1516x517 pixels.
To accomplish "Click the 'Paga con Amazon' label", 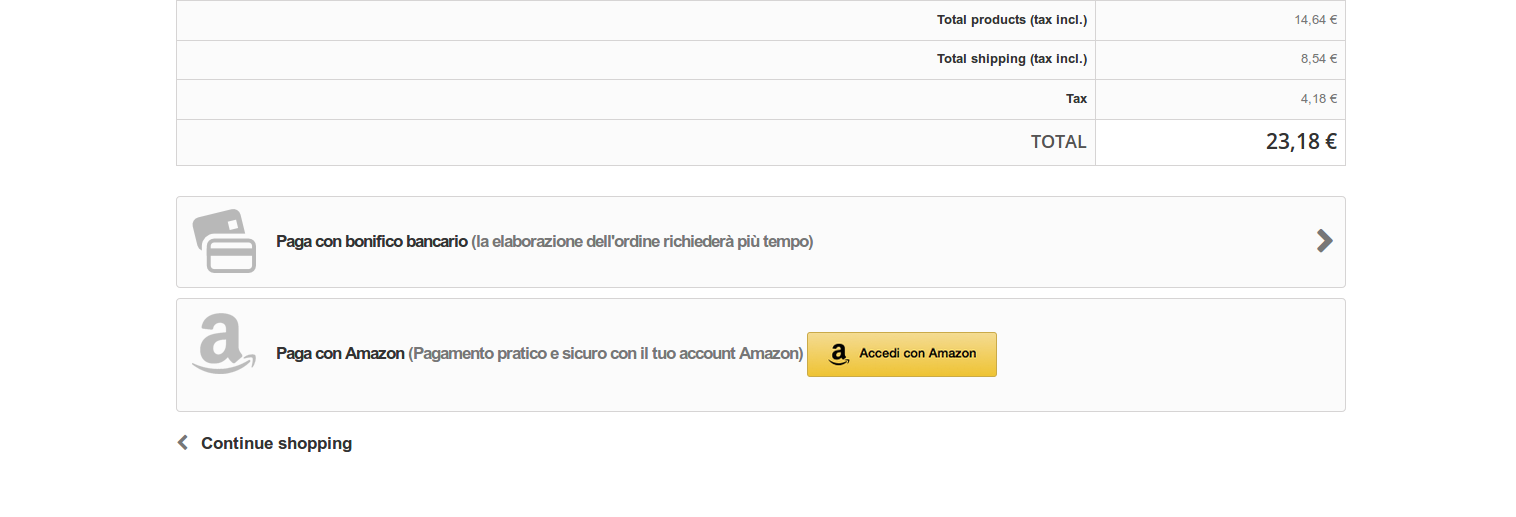I will 340,354.
